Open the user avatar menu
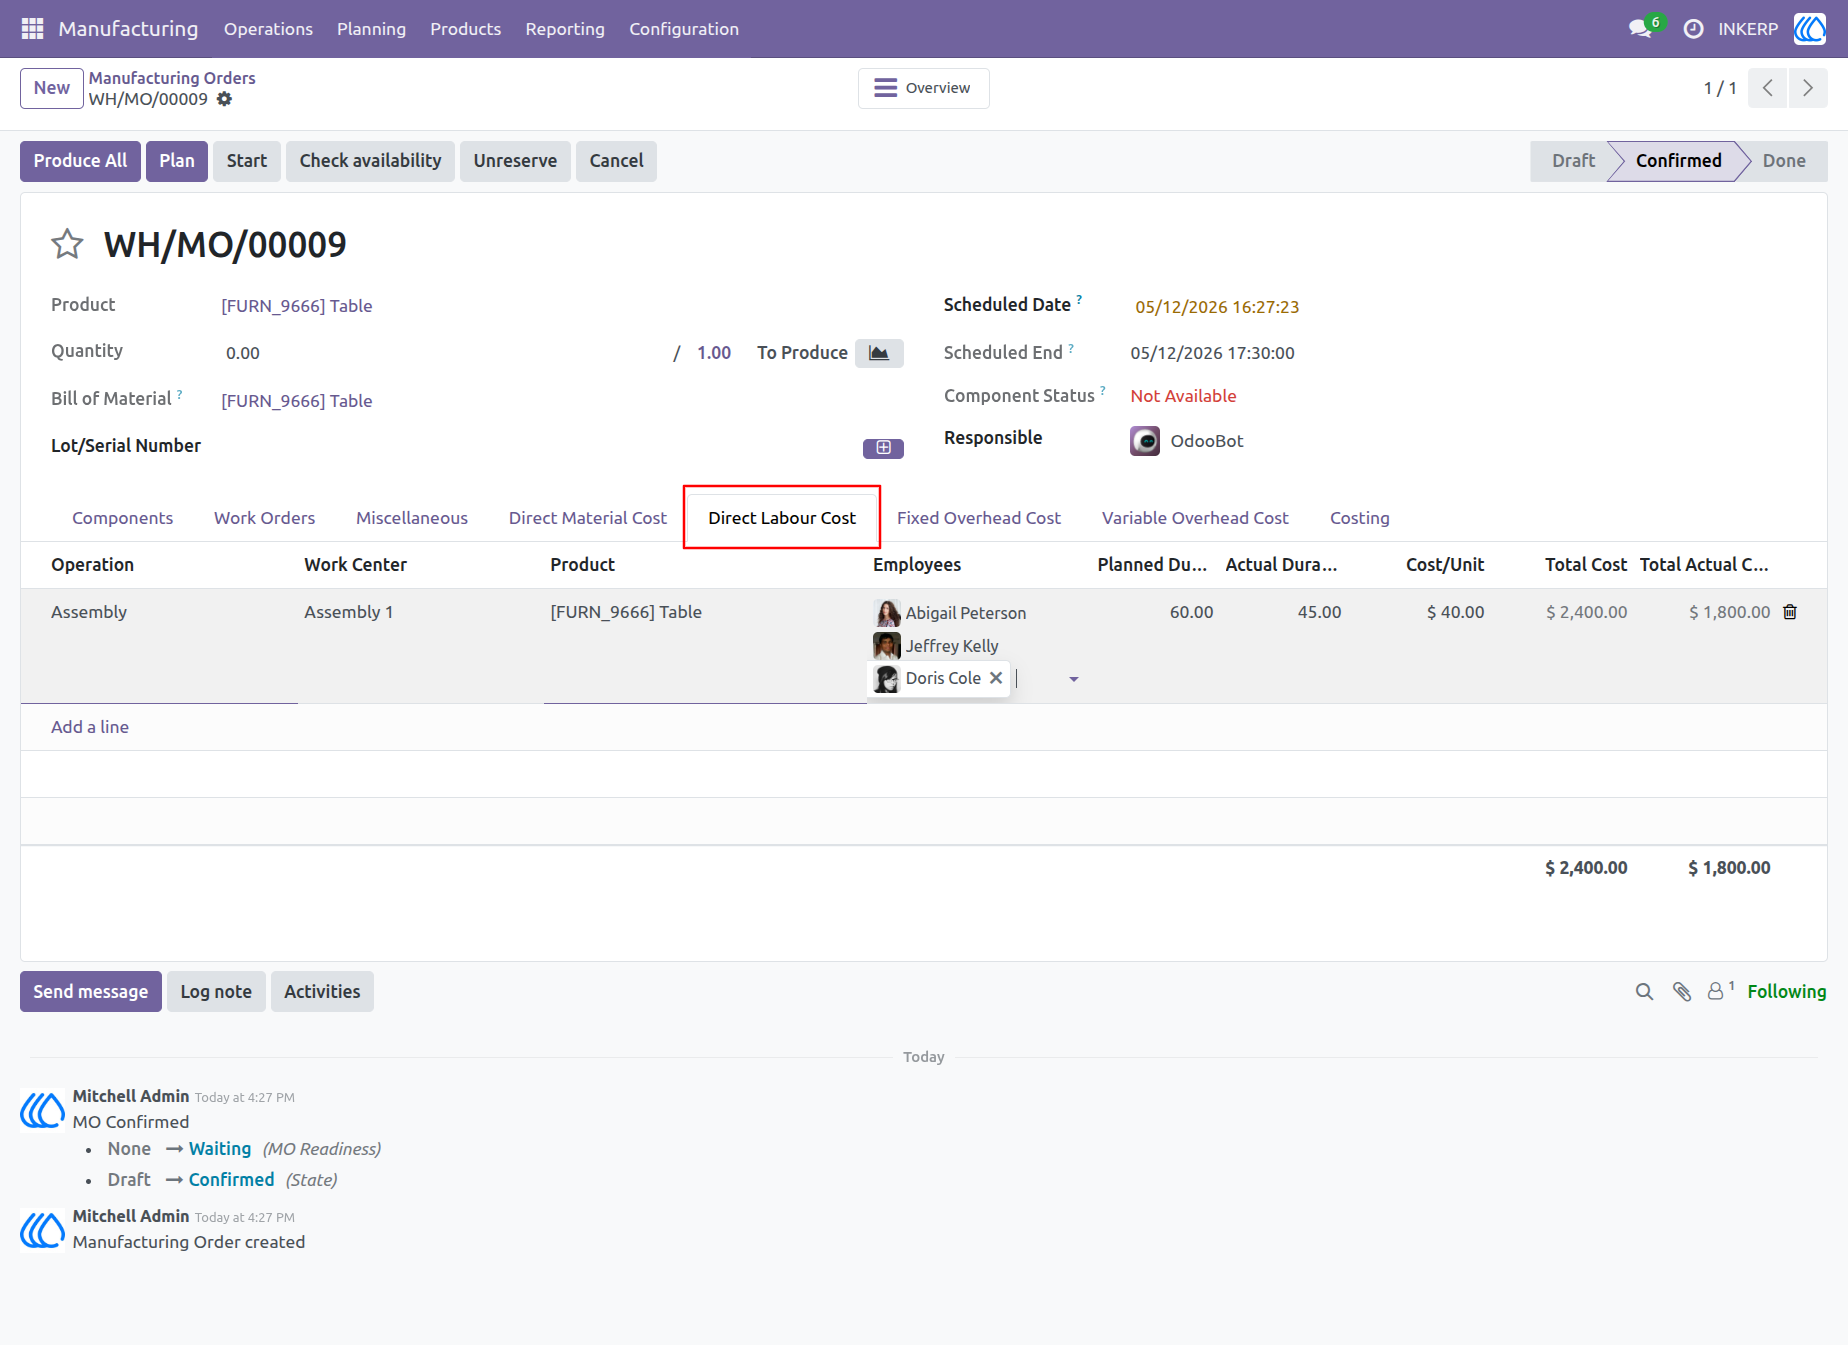Viewport: 1848px width, 1345px height. coord(1810,29)
